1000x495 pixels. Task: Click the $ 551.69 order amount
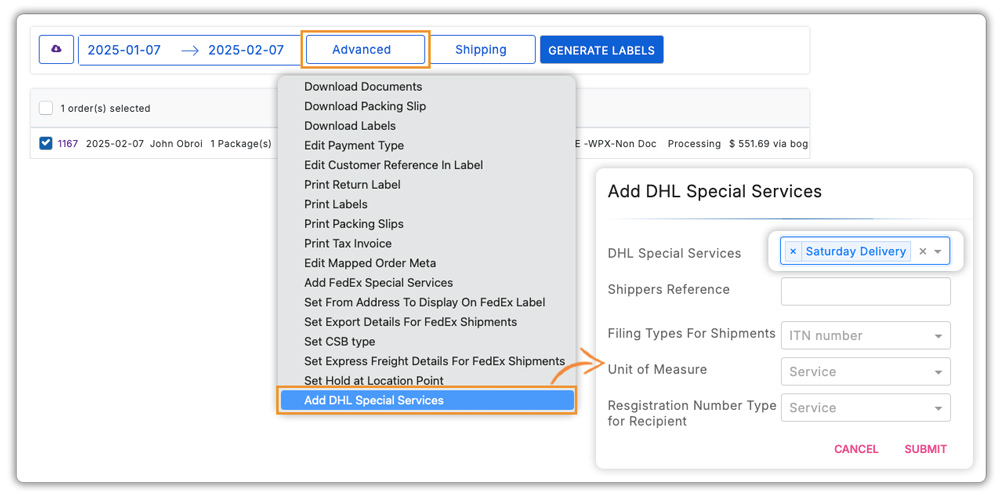click(750, 144)
